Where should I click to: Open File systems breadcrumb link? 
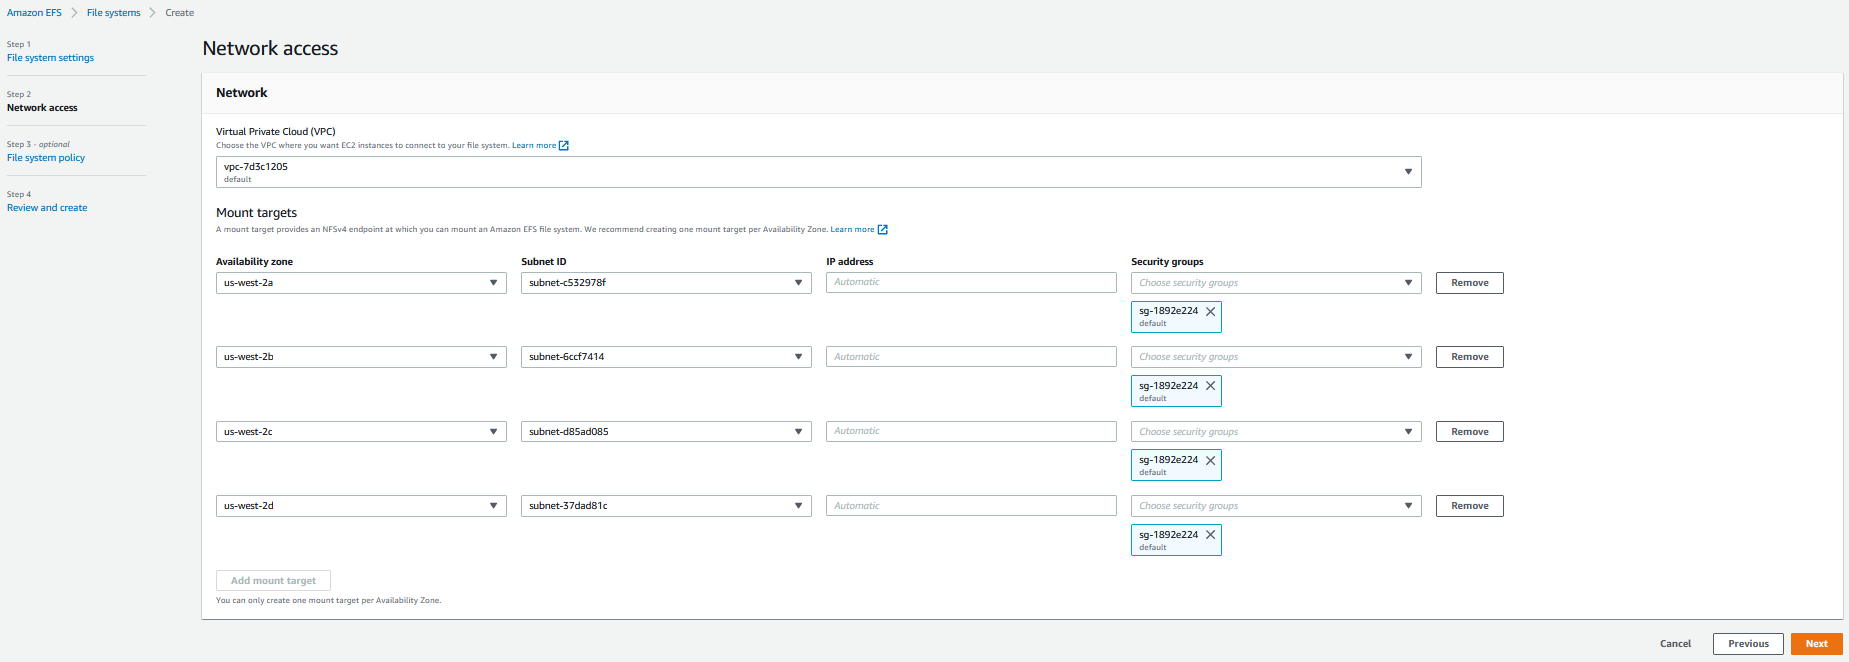coord(113,13)
